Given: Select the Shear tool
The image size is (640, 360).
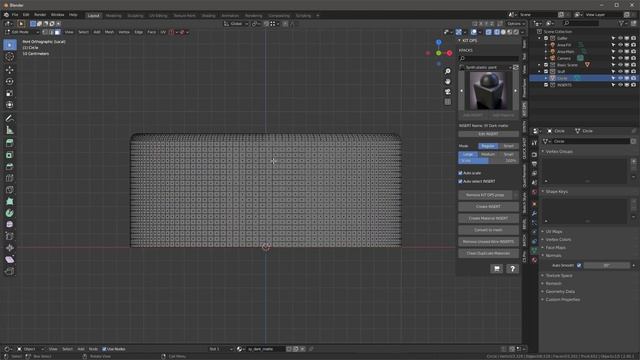Looking at the screenshot, I should (x=9, y=260).
